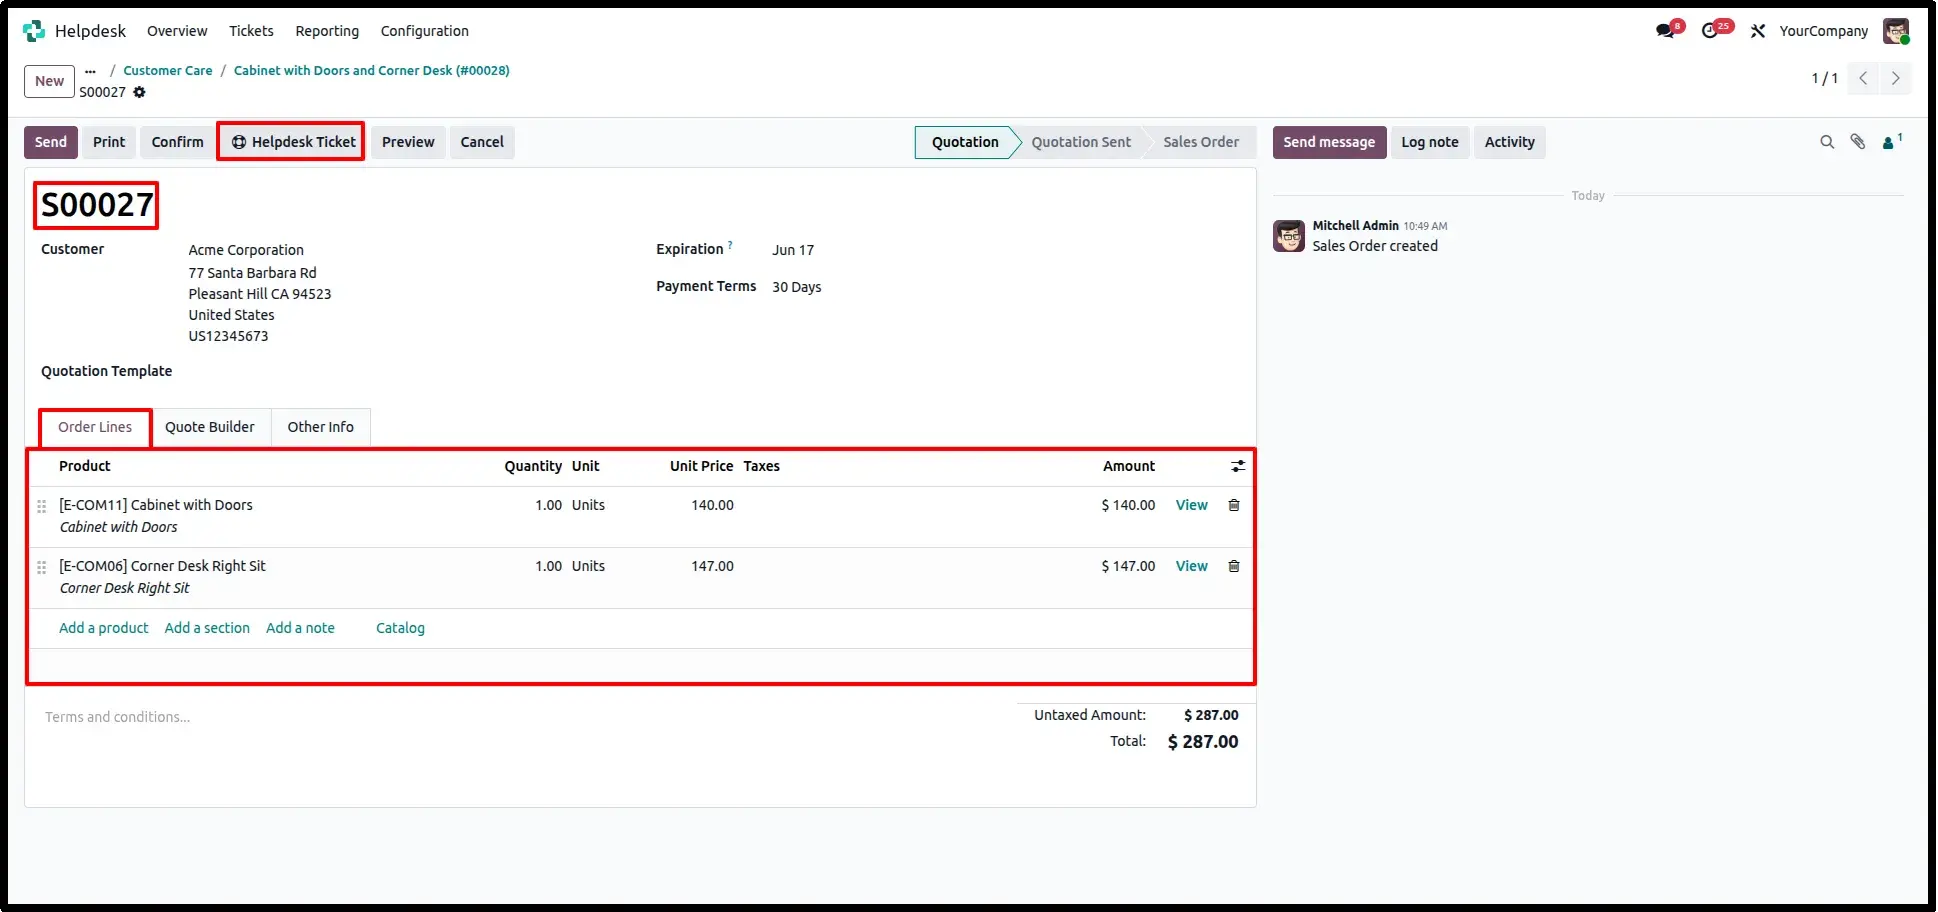Switch to the Order Lines tab
Screen dimensions: 1938x912
pyautogui.click(x=95, y=427)
